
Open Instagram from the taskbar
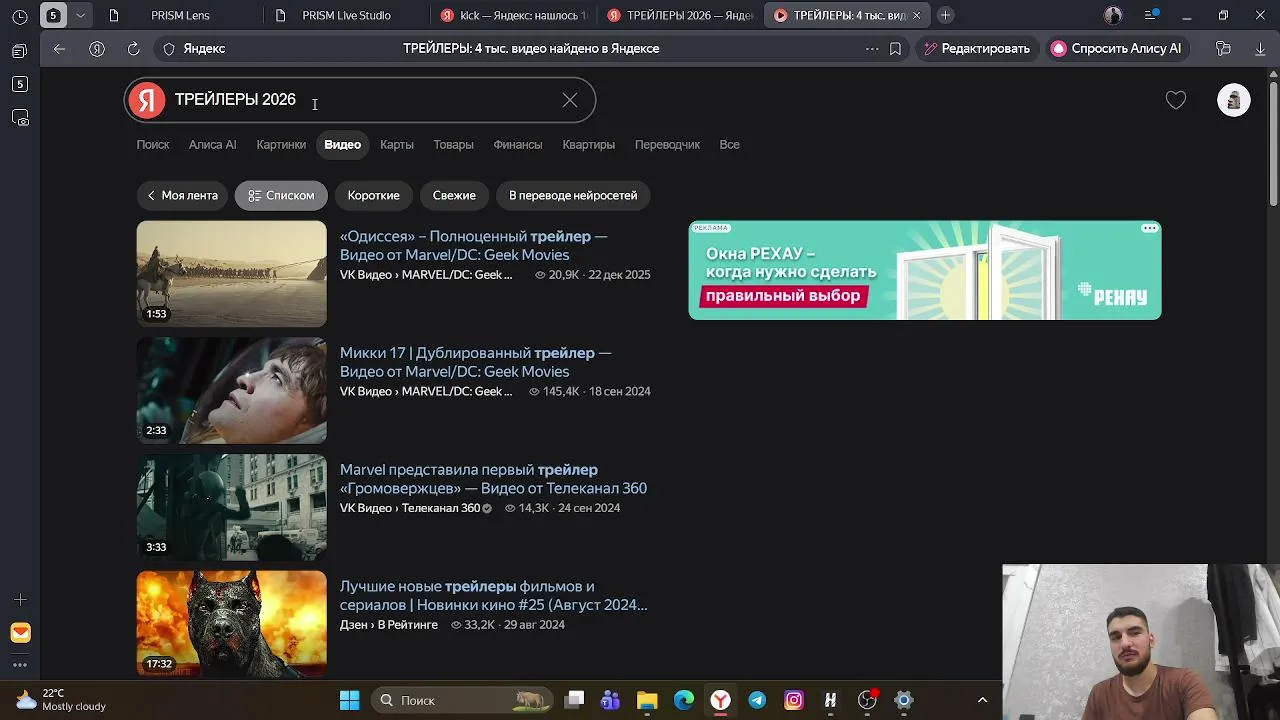[794, 700]
